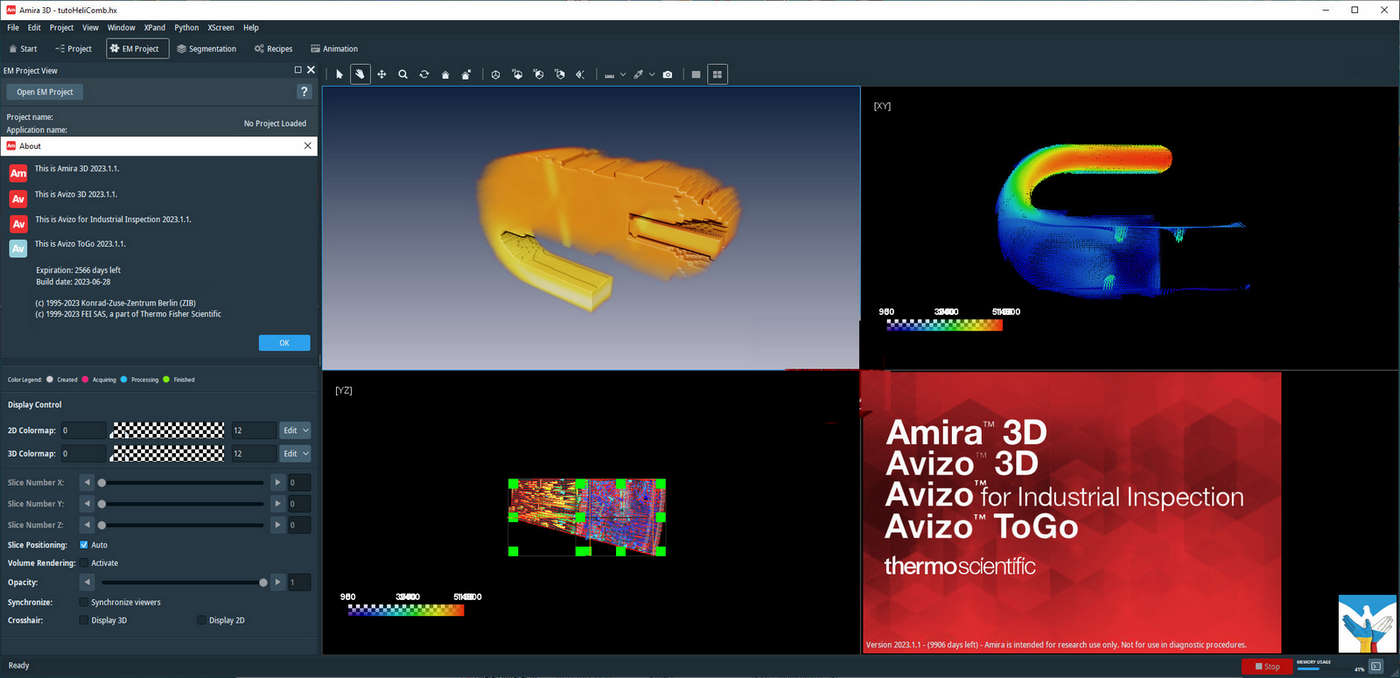The width and height of the screenshot is (1400, 678).
Task: Switch to the Animation tab
Action: pos(334,48)
